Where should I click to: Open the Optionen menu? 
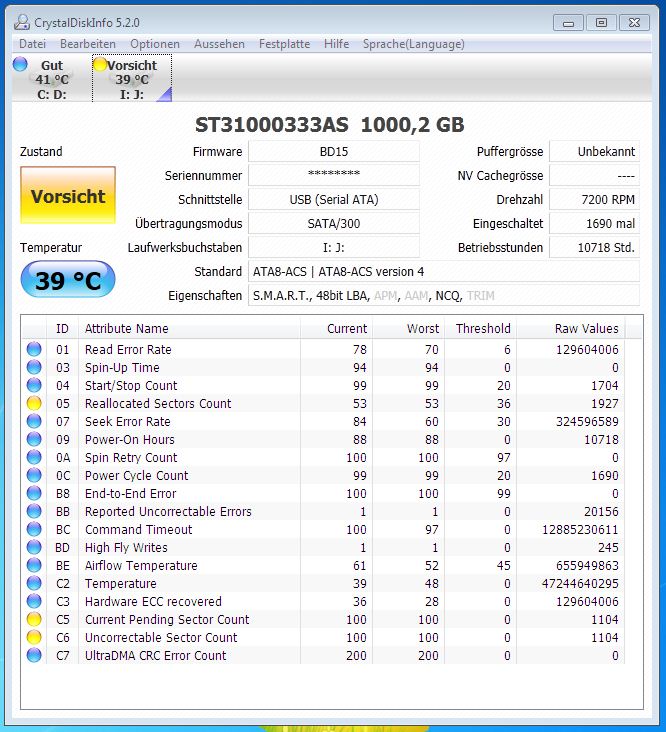tap(154, 44)
